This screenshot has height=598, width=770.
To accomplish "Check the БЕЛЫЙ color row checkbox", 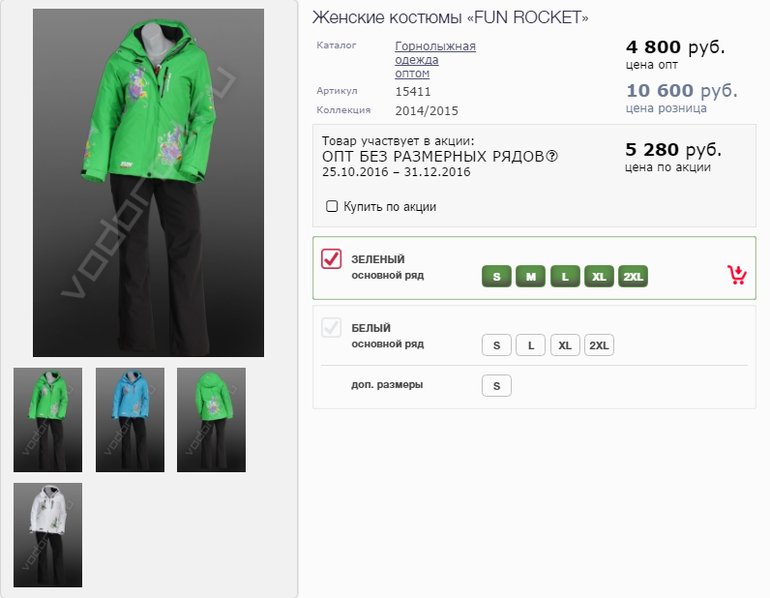I will pos(332,328).
